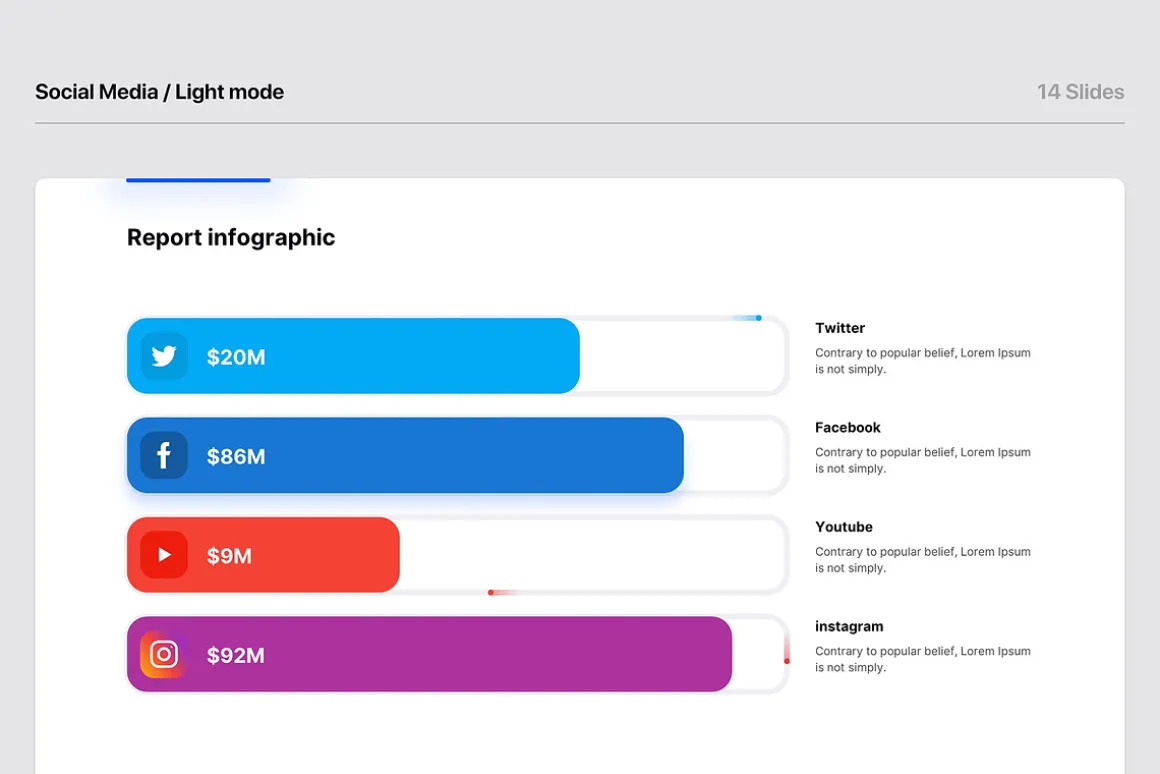Click the dark blue Facebook progress bar
This screenshot has height=774, width=1160.
(x=405, y=455)
